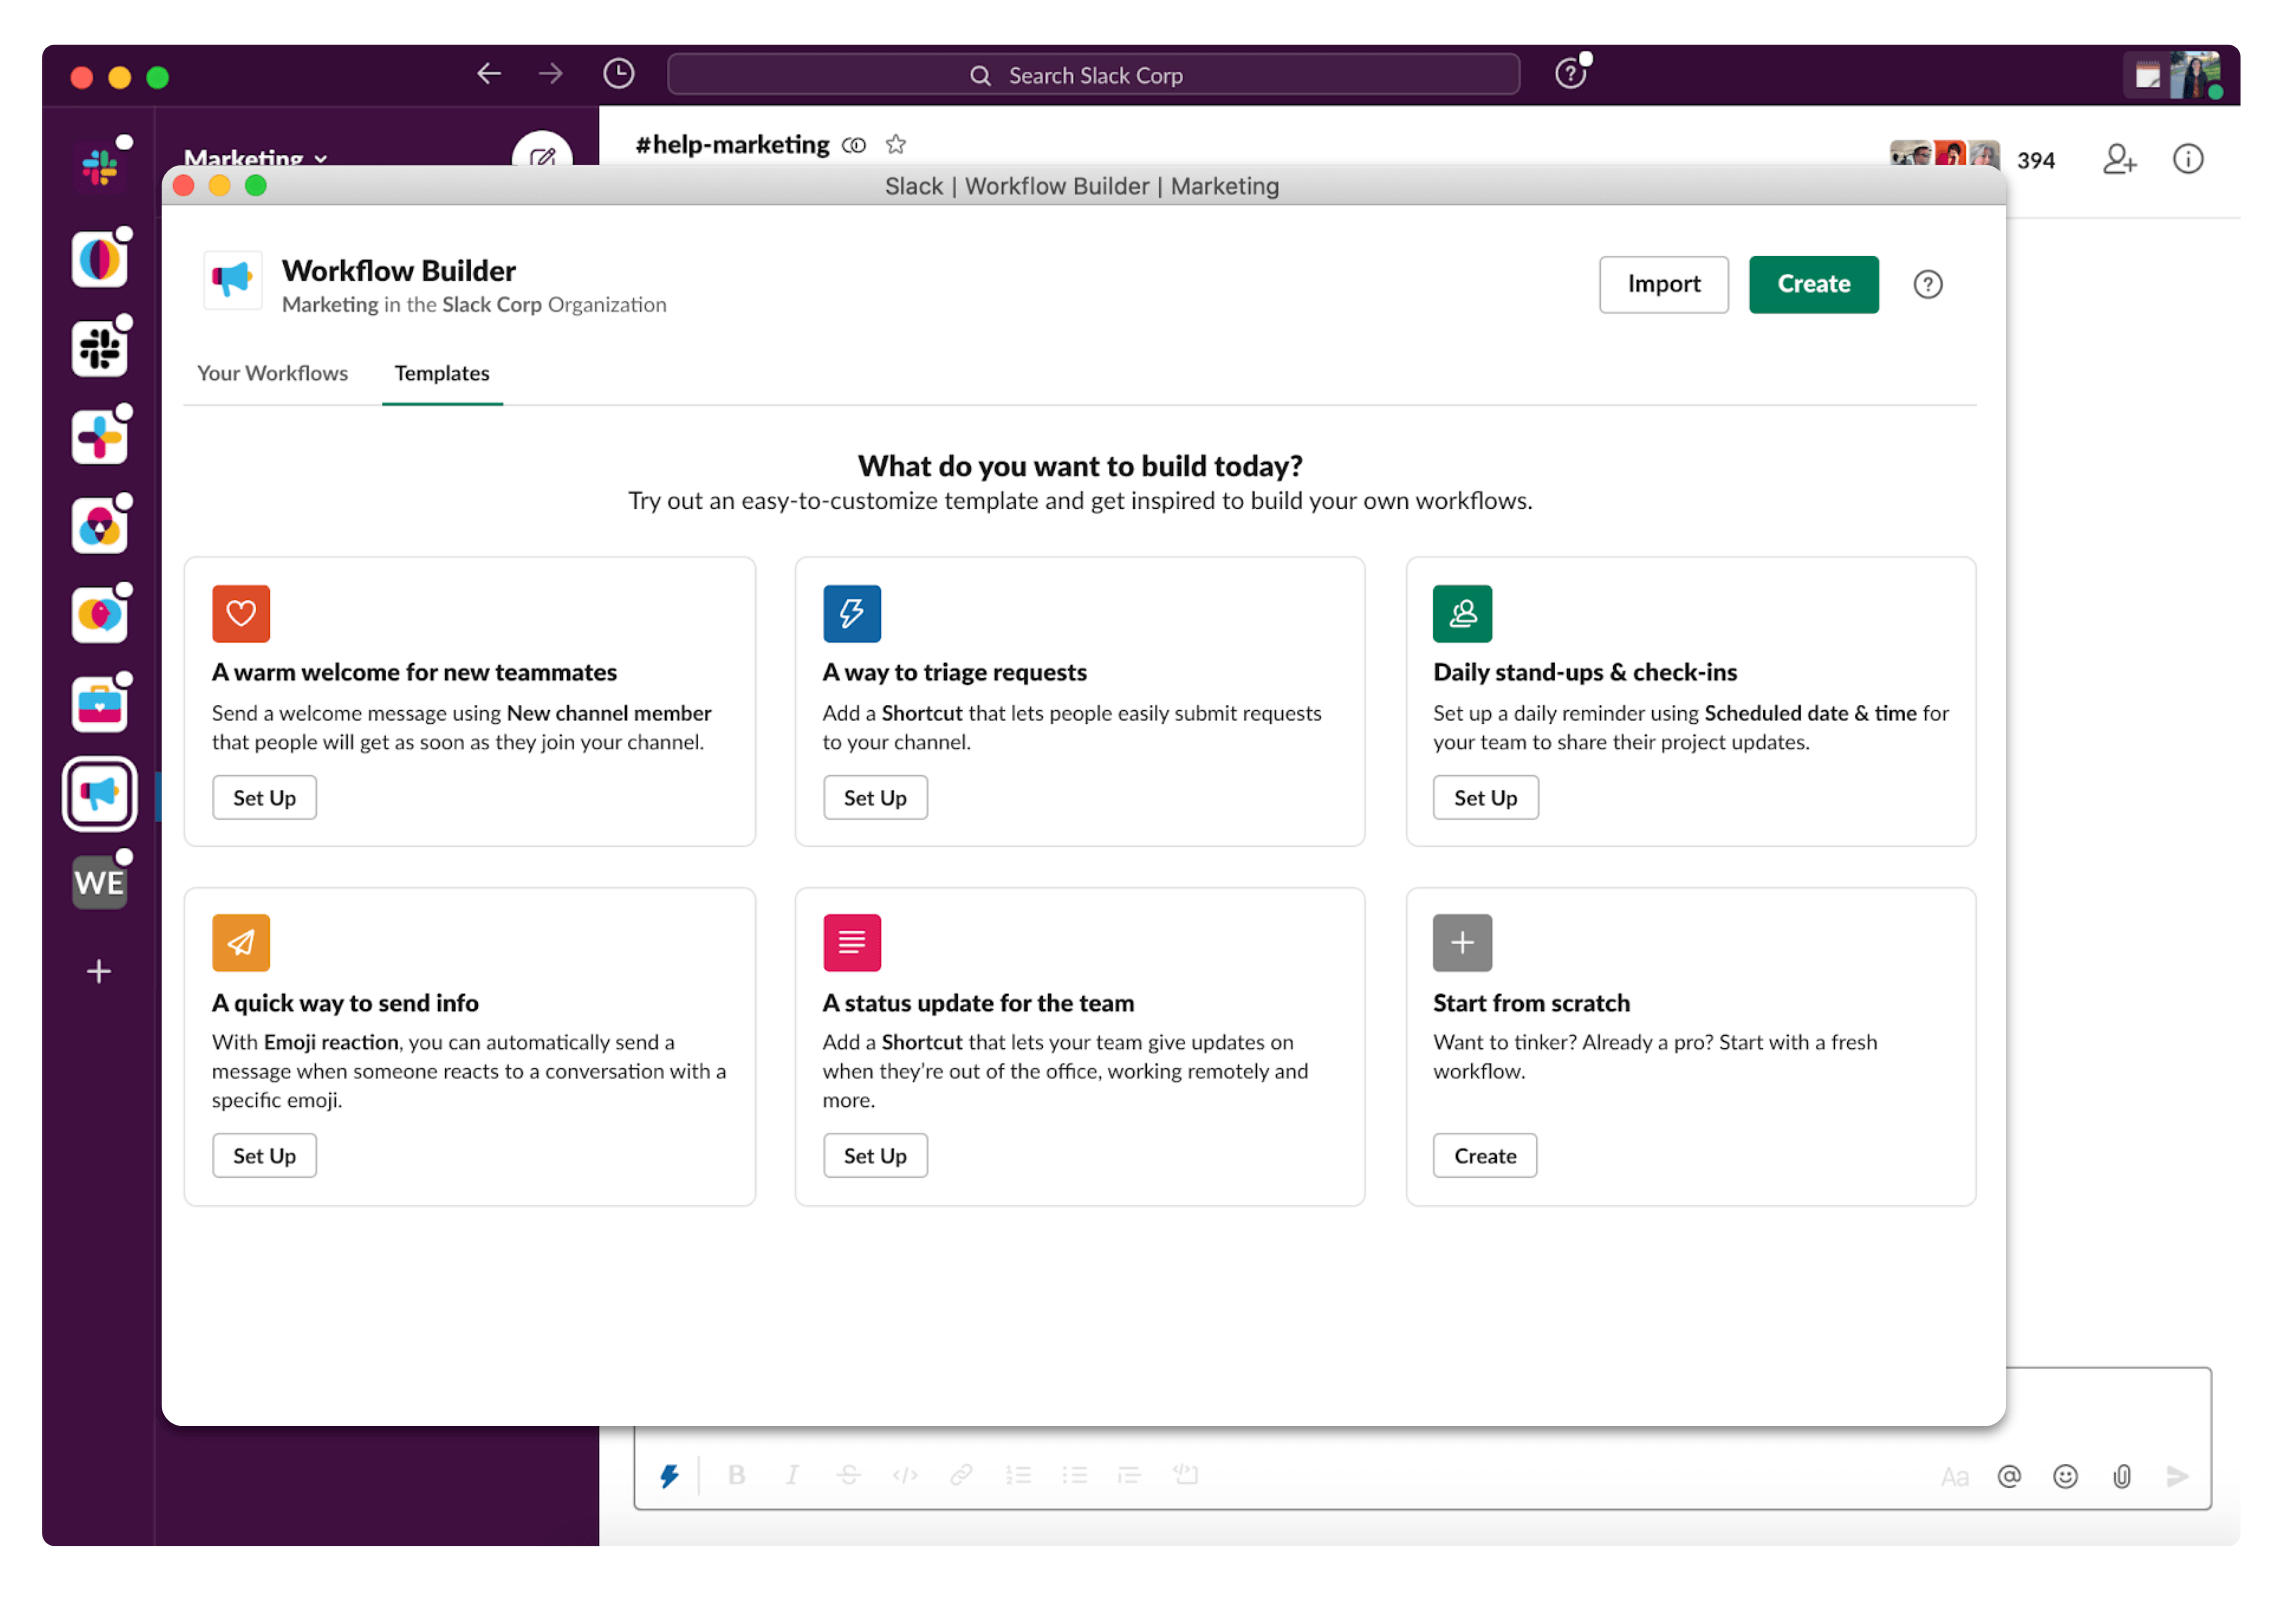Screen dimensions: 2288x1606
Task: Set Up the triage requests template
Action: point(874,798)
